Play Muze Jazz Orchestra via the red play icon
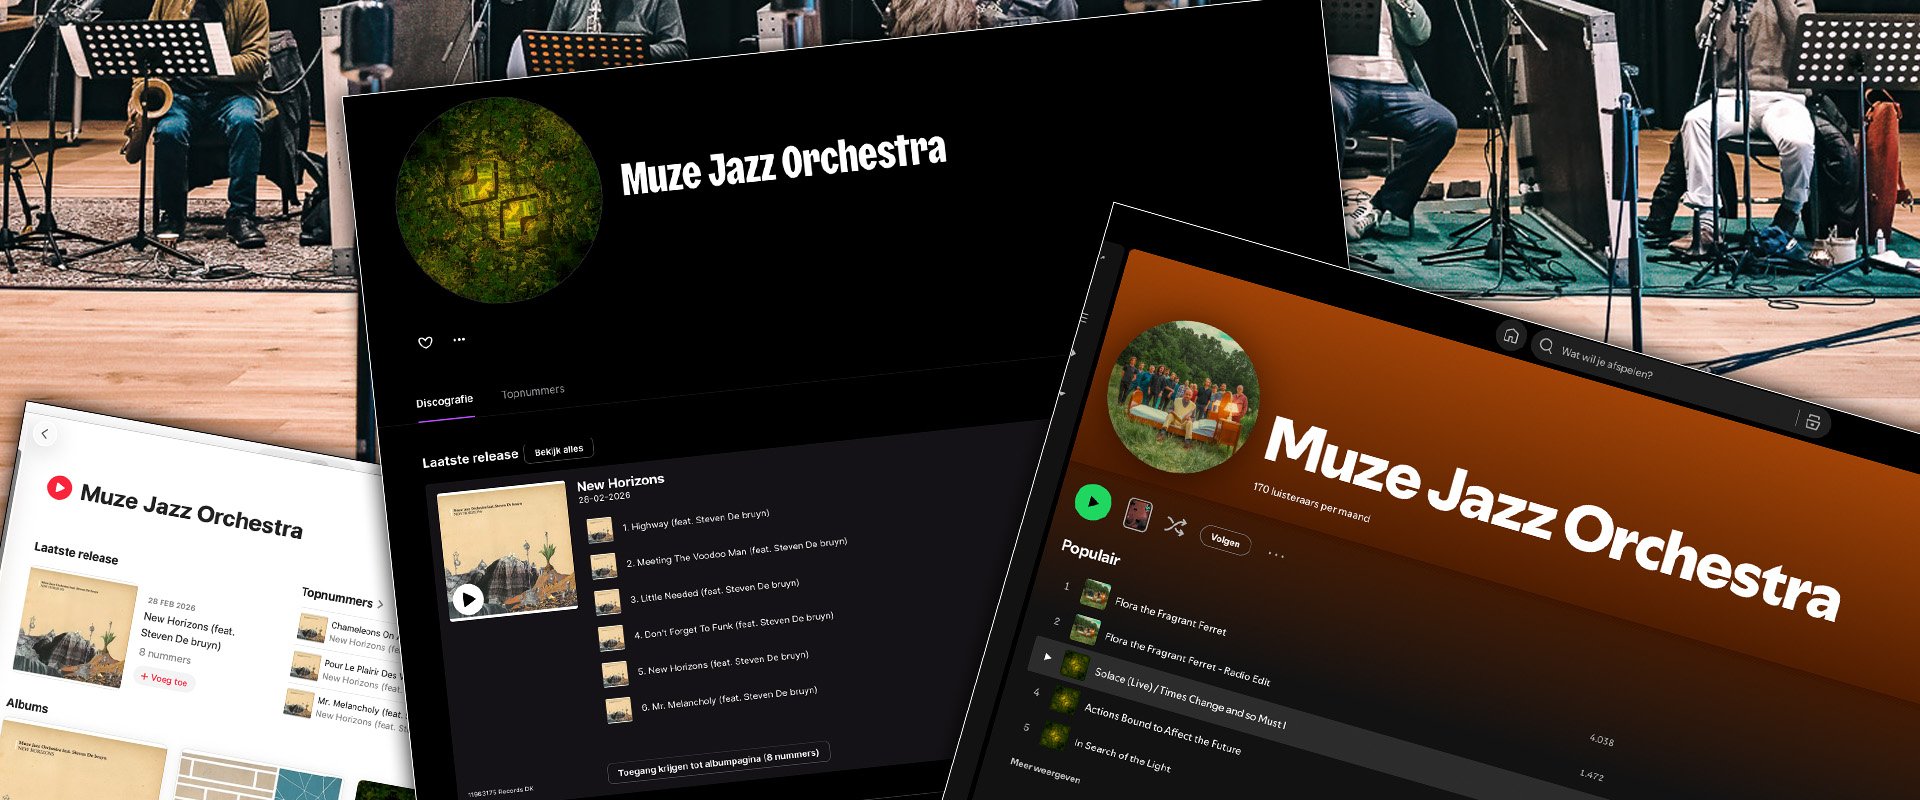Viewport: 1920px width, 800px height. click(59, 487)
